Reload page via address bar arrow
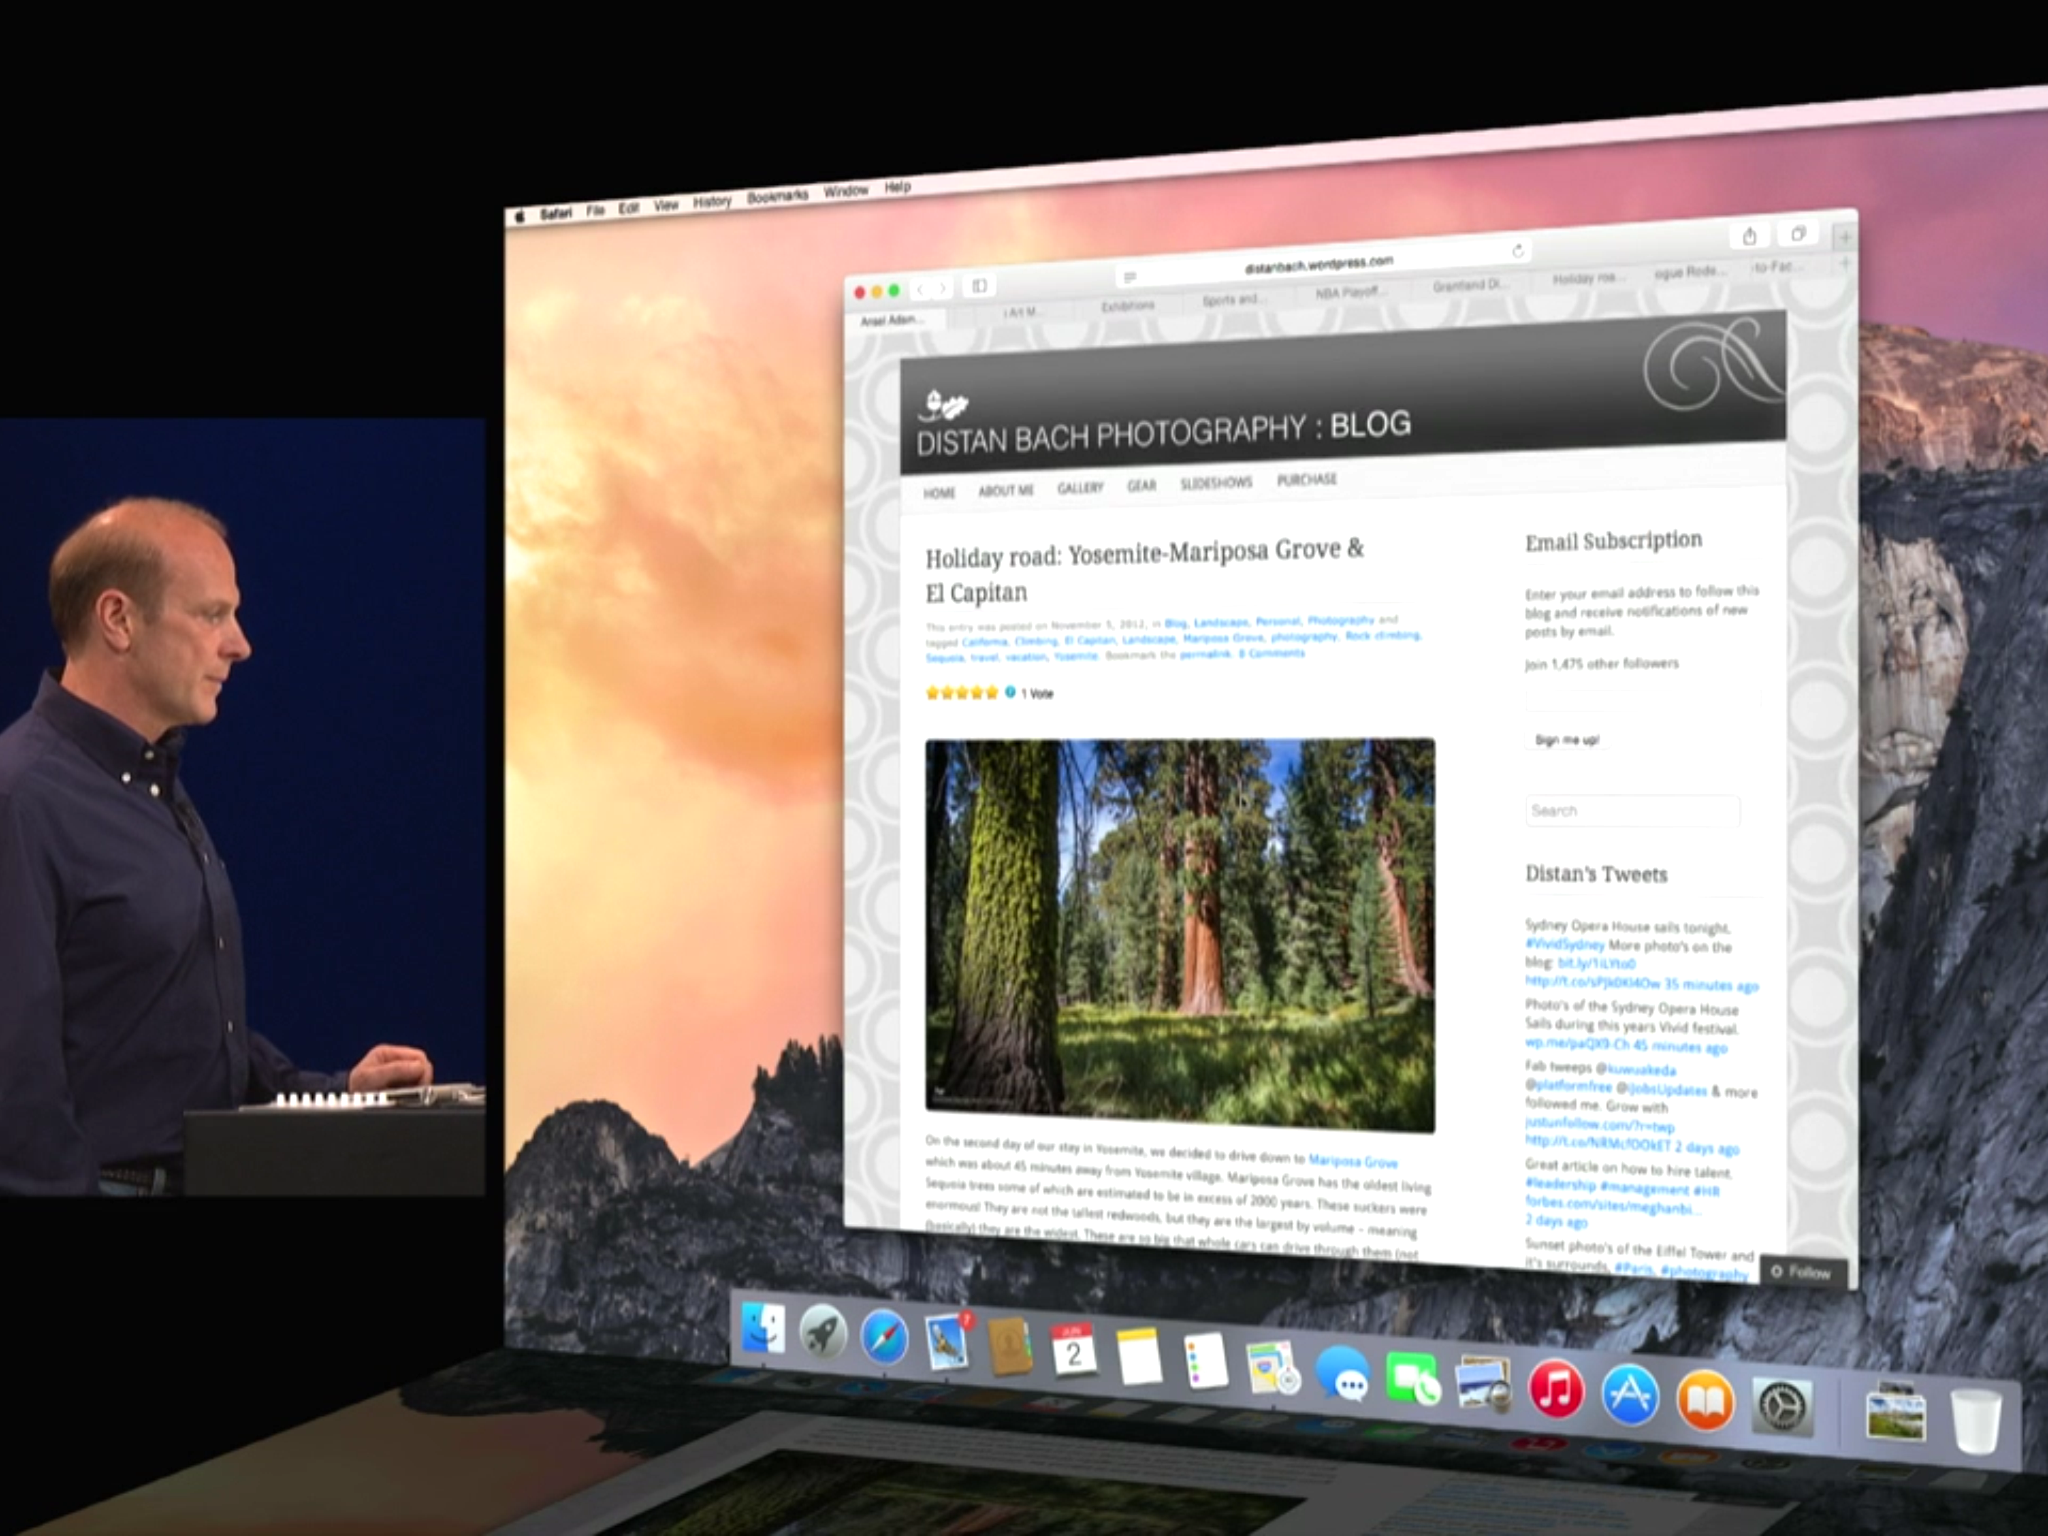The width and height of the screenshot is (2048, 1536). (1517, 251)
